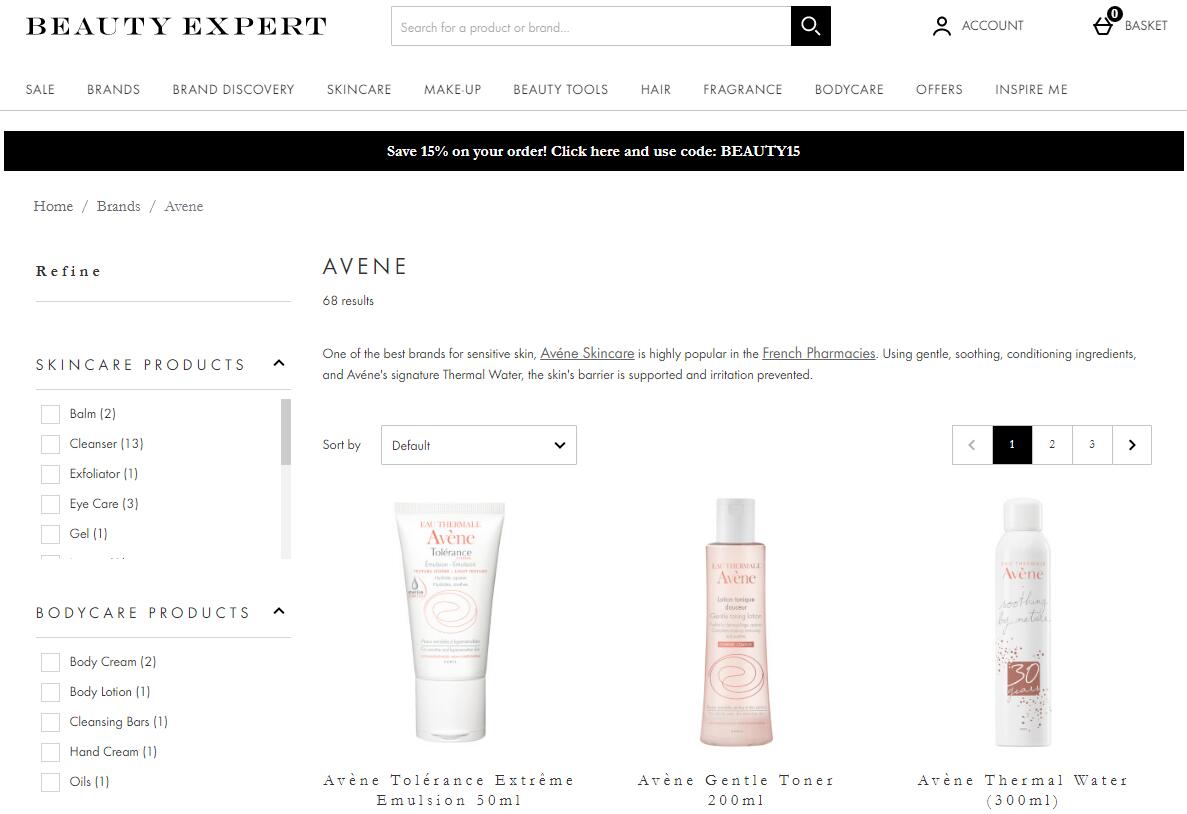Open the Fragrance menu item
This screenshot has height=814, width=1187.
point(743,89)
